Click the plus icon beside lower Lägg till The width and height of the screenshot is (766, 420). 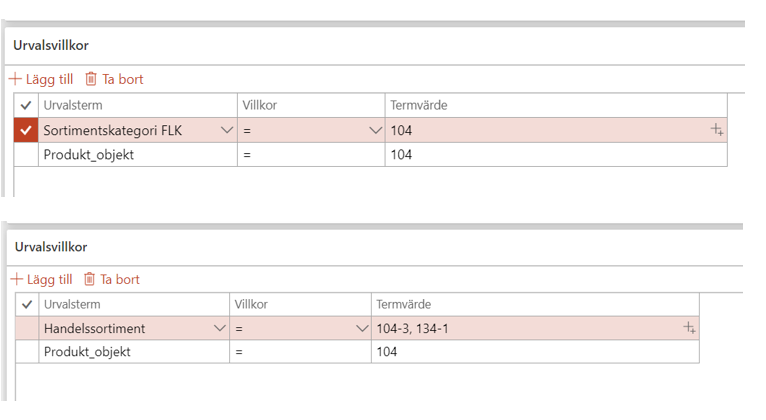pos(17,279)
